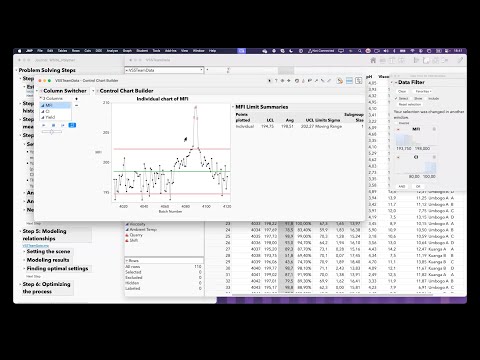Image resolution: width=480 pixels, height=360 pixels.
Task: Open the Column Switcher red triangle menu
Action: (41, 91)
